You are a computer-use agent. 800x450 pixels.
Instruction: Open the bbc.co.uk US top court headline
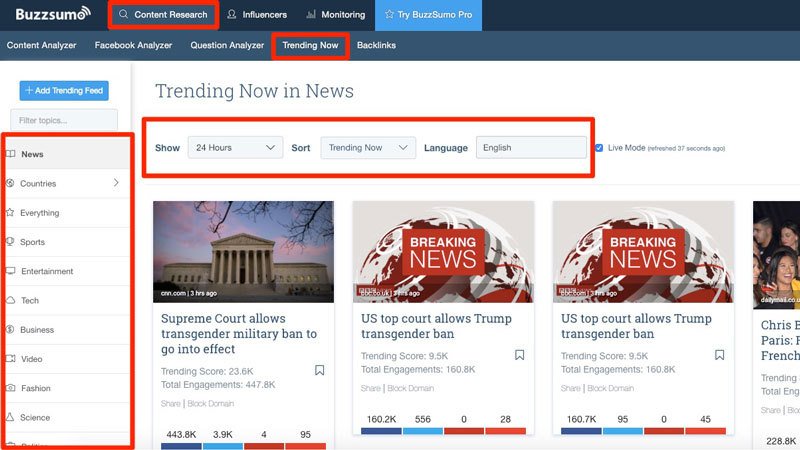436,326
